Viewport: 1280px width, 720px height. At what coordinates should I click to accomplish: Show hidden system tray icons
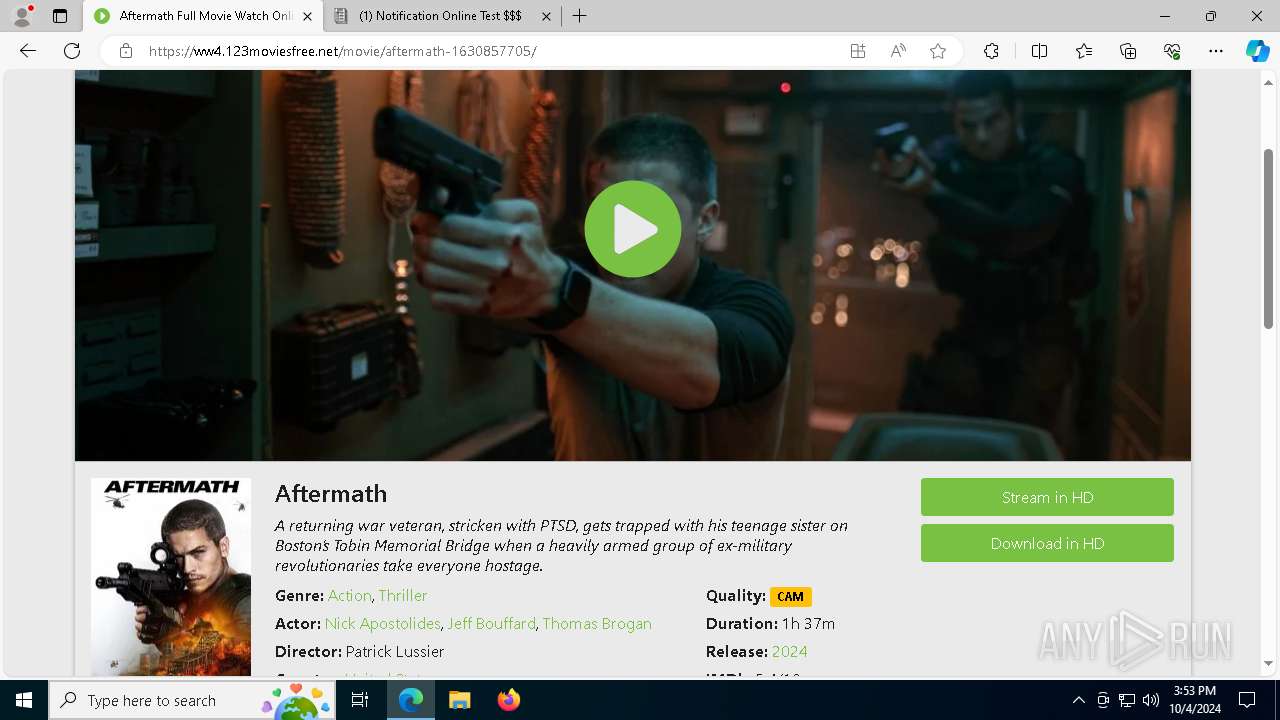point(1078,700)
